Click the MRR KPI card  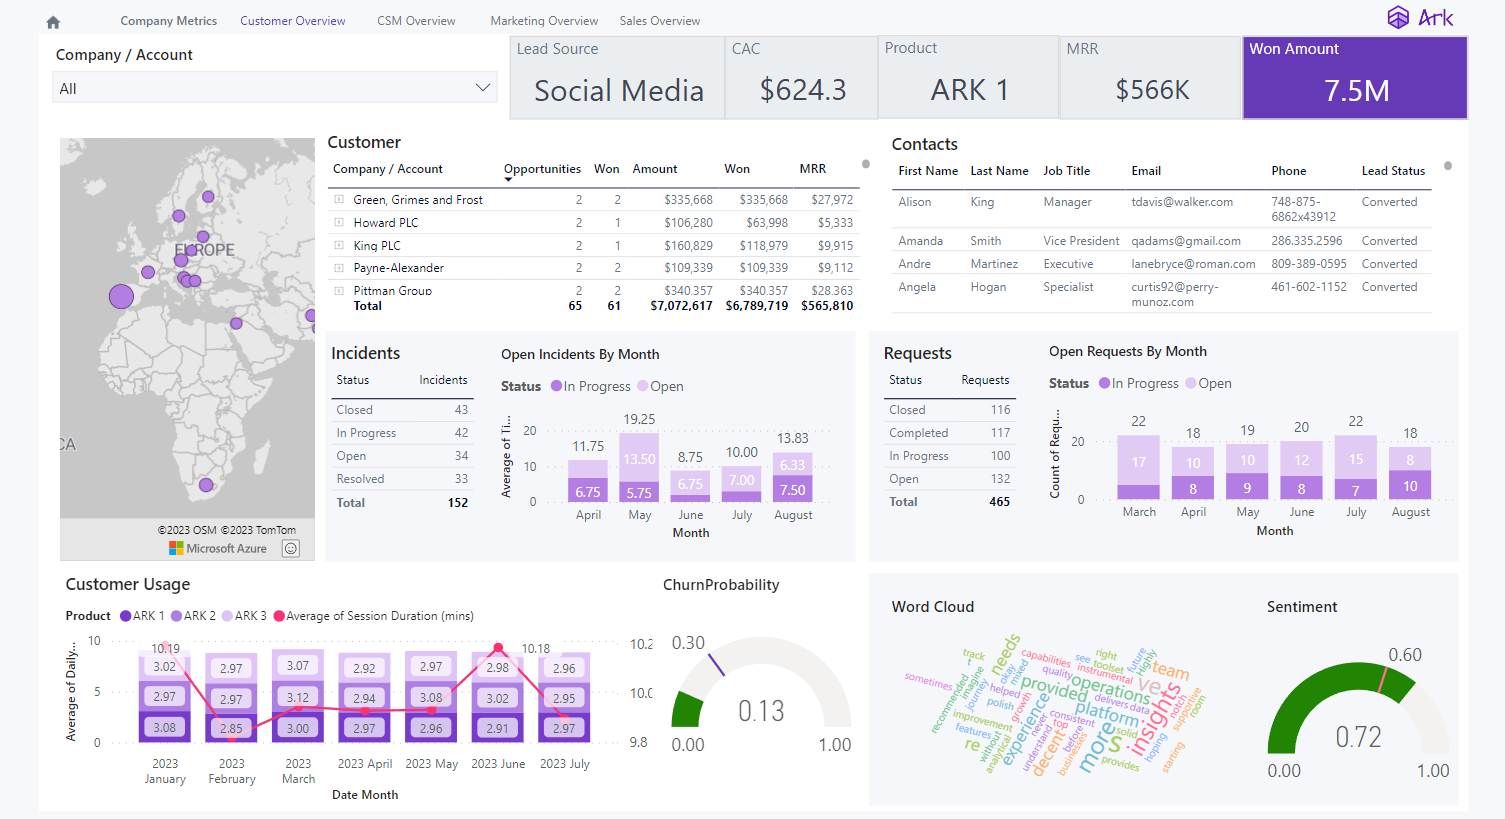coord(1150,77)
